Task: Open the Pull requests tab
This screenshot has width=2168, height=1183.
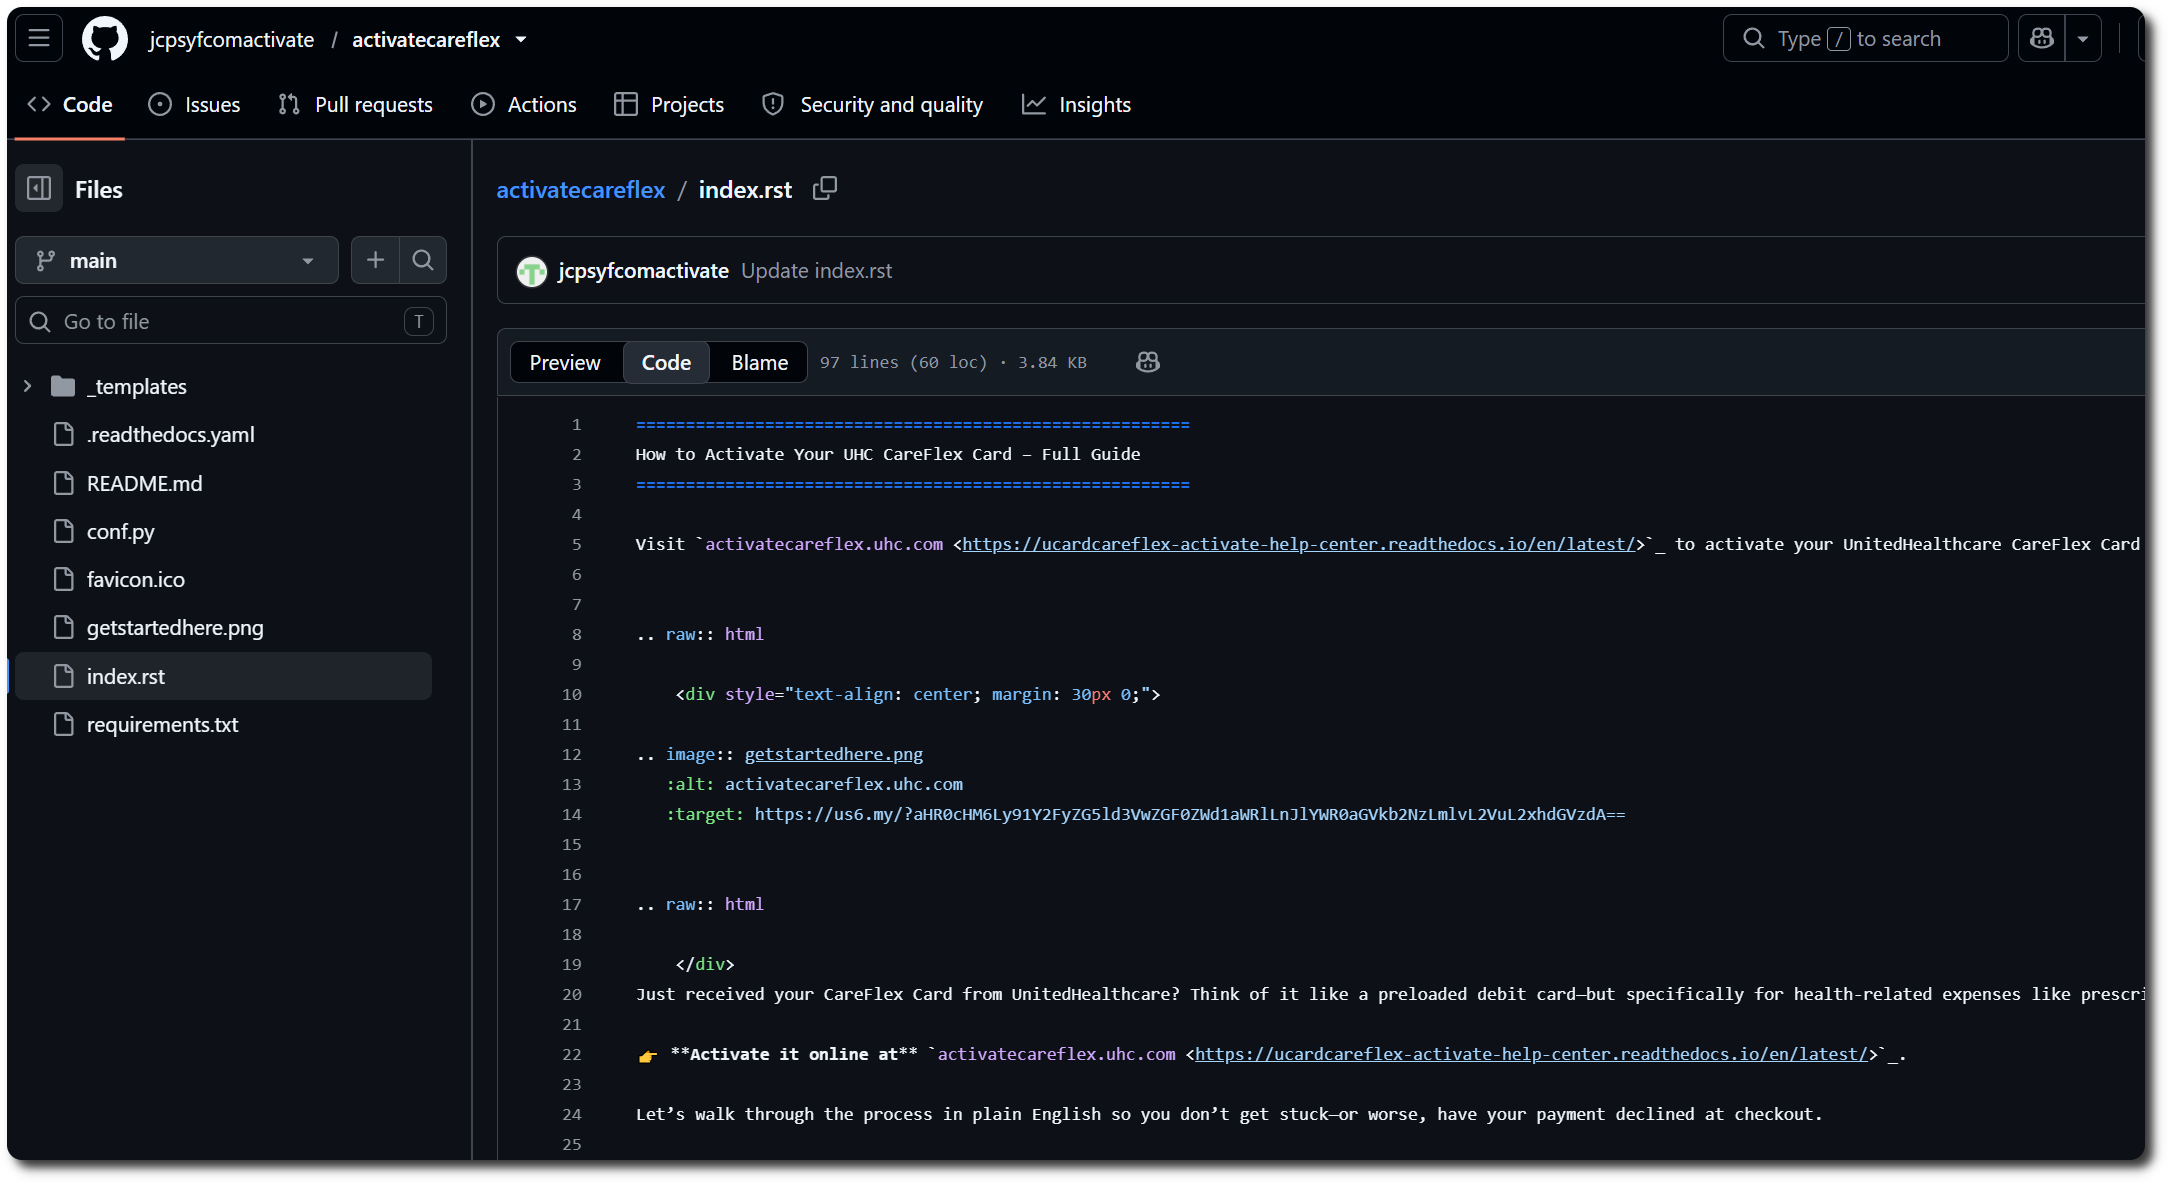Action: (355, 104)
